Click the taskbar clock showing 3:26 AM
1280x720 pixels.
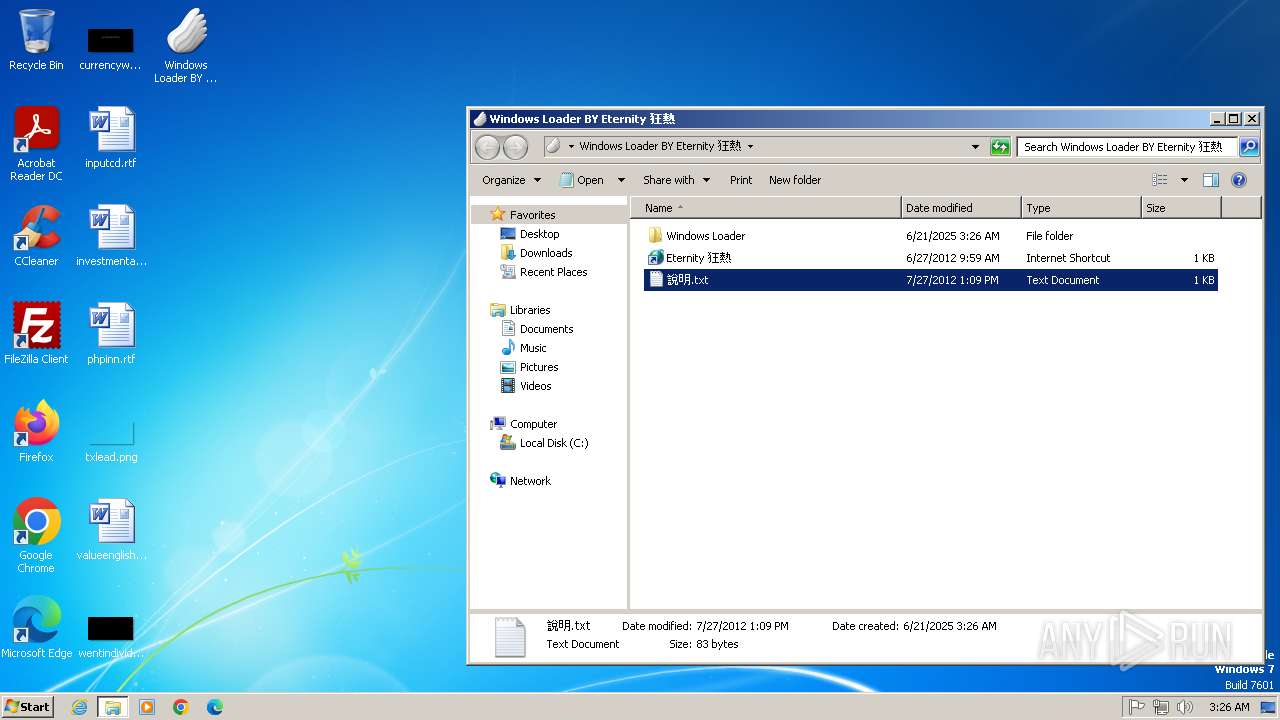click(1228, 707)
